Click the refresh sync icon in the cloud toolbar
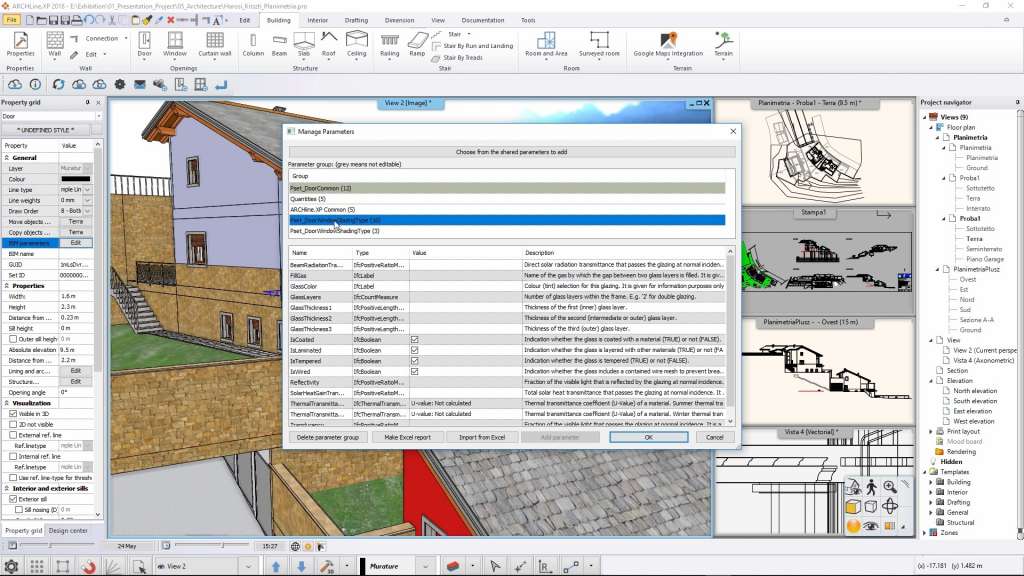 pos(58,84)
